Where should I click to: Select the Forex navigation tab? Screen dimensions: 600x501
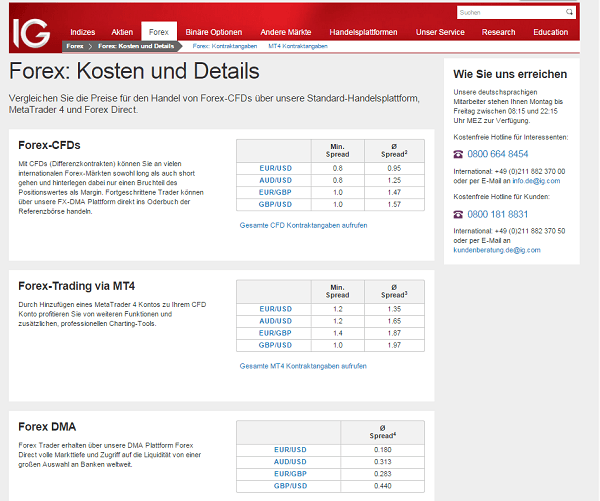(159, 31)
